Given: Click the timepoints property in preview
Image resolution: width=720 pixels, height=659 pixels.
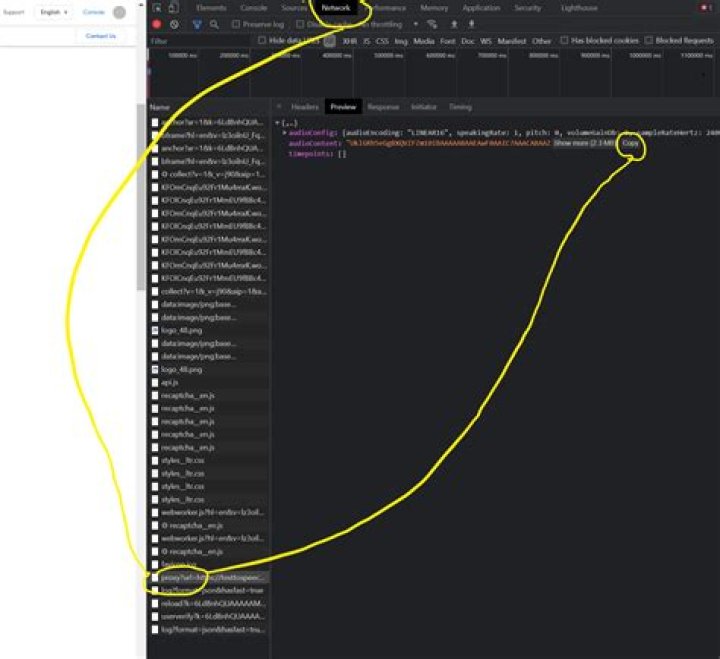Looking at the screenshot, I should (x=310, y=154).
